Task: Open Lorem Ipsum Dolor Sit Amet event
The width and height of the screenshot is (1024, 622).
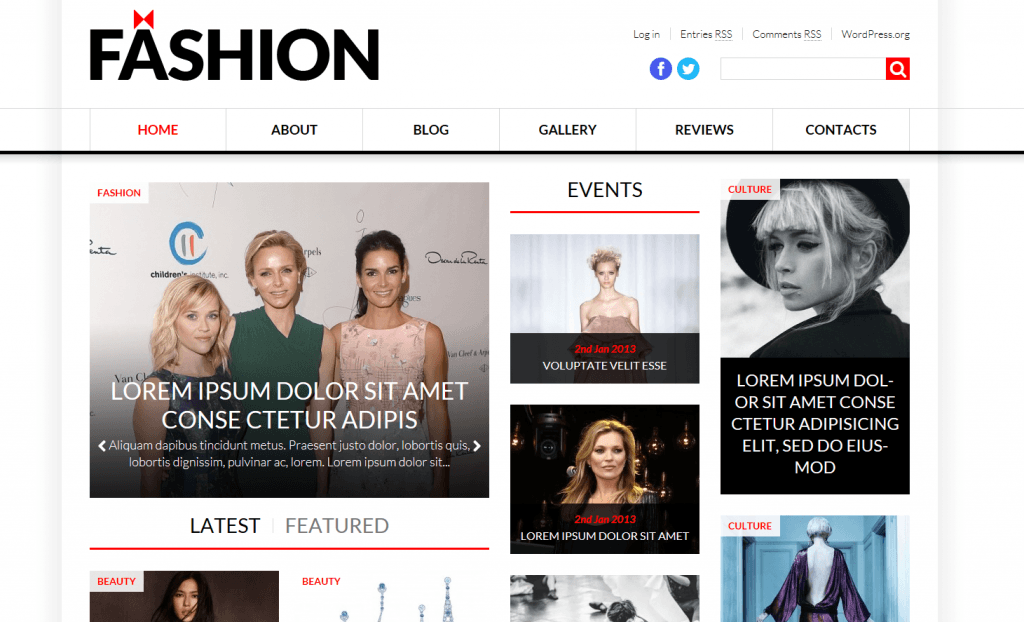Action: pos(605,479)
